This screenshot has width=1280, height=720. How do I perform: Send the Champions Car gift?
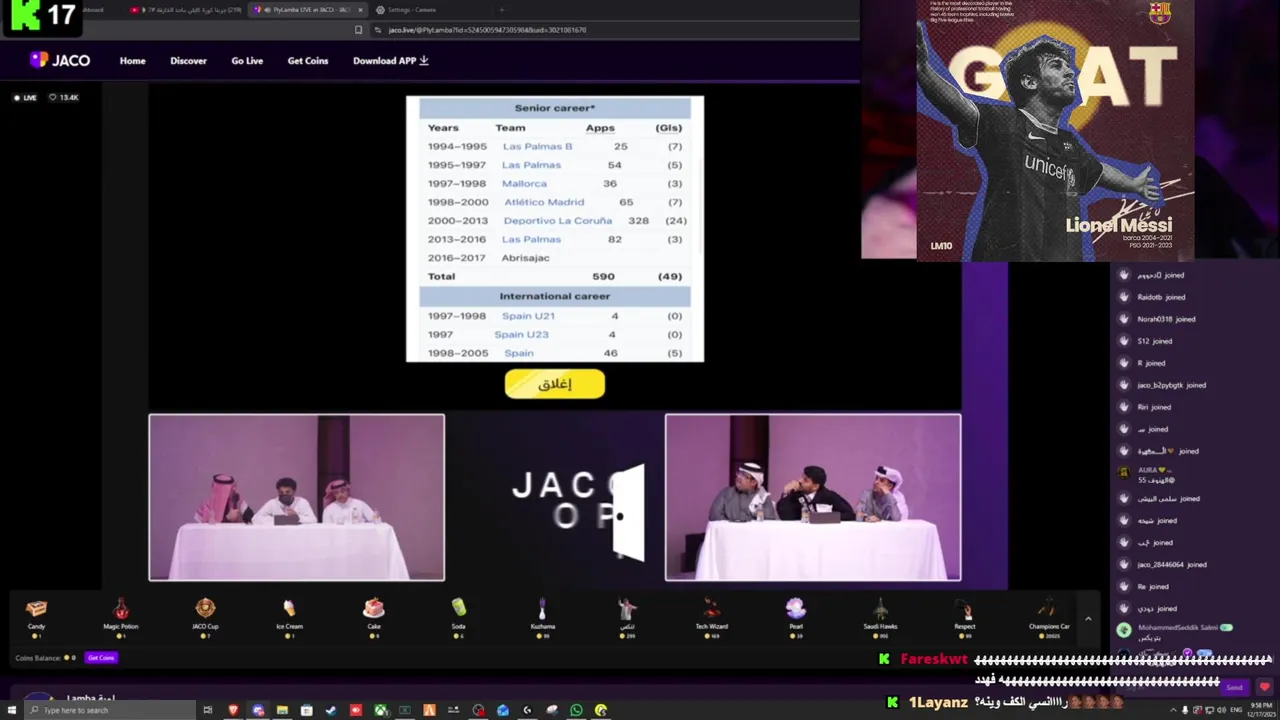click(x=1049, y=614)
